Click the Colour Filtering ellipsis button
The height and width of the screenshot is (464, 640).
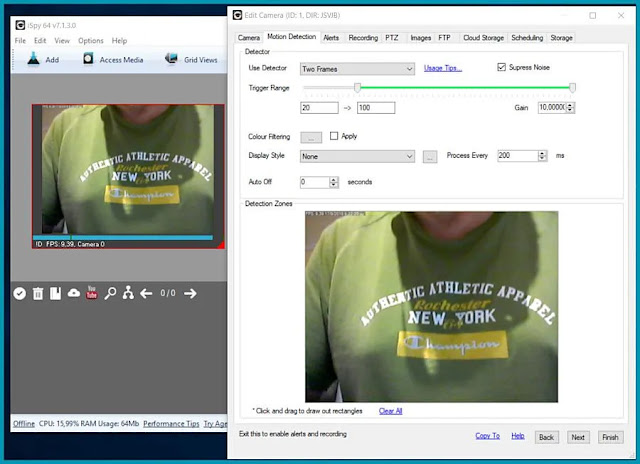311,138
